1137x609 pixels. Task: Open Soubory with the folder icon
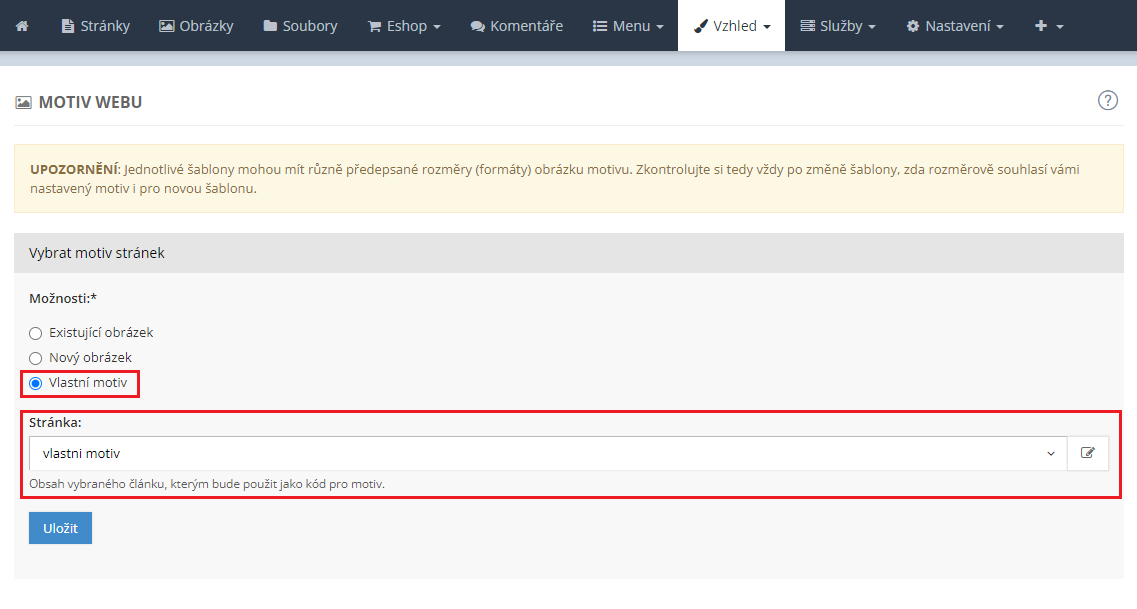tap(300, 26)
